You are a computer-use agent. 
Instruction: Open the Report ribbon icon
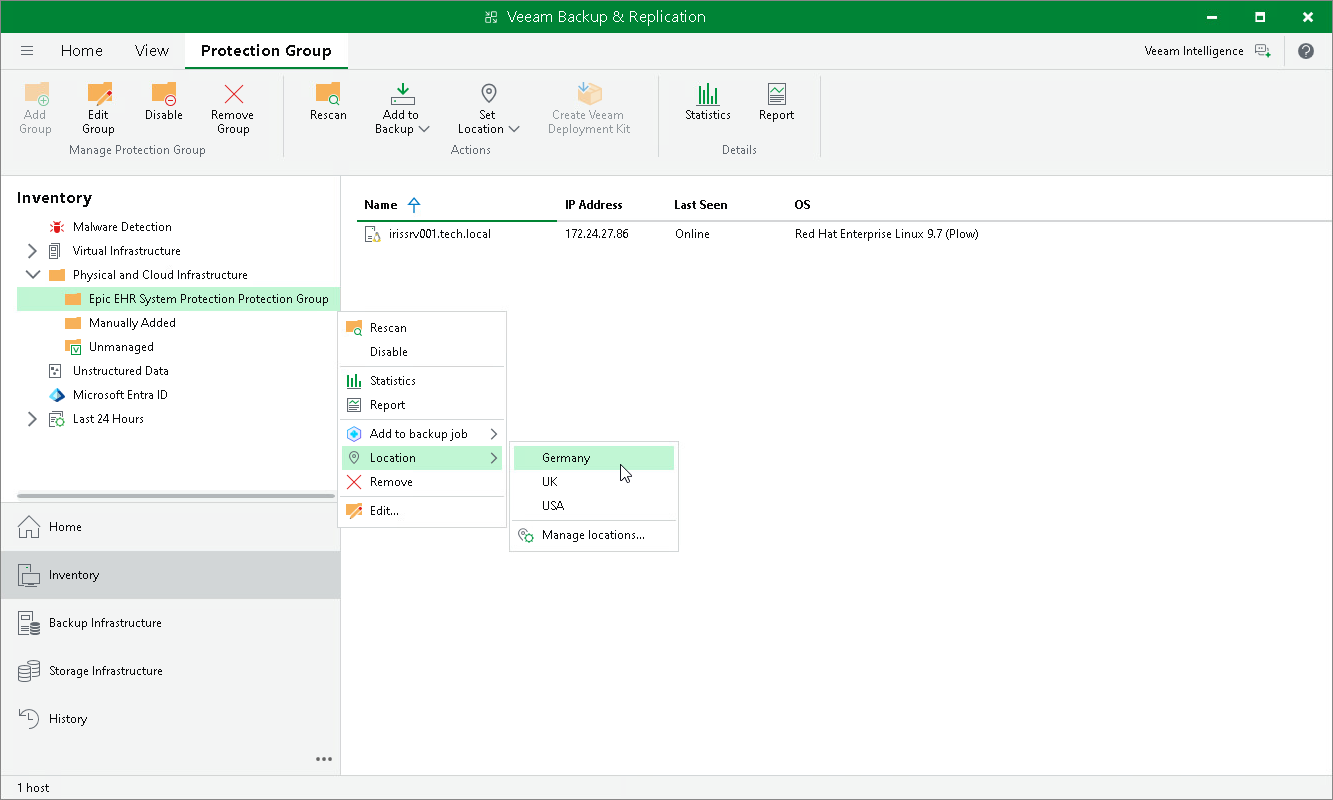click(776, 102)
